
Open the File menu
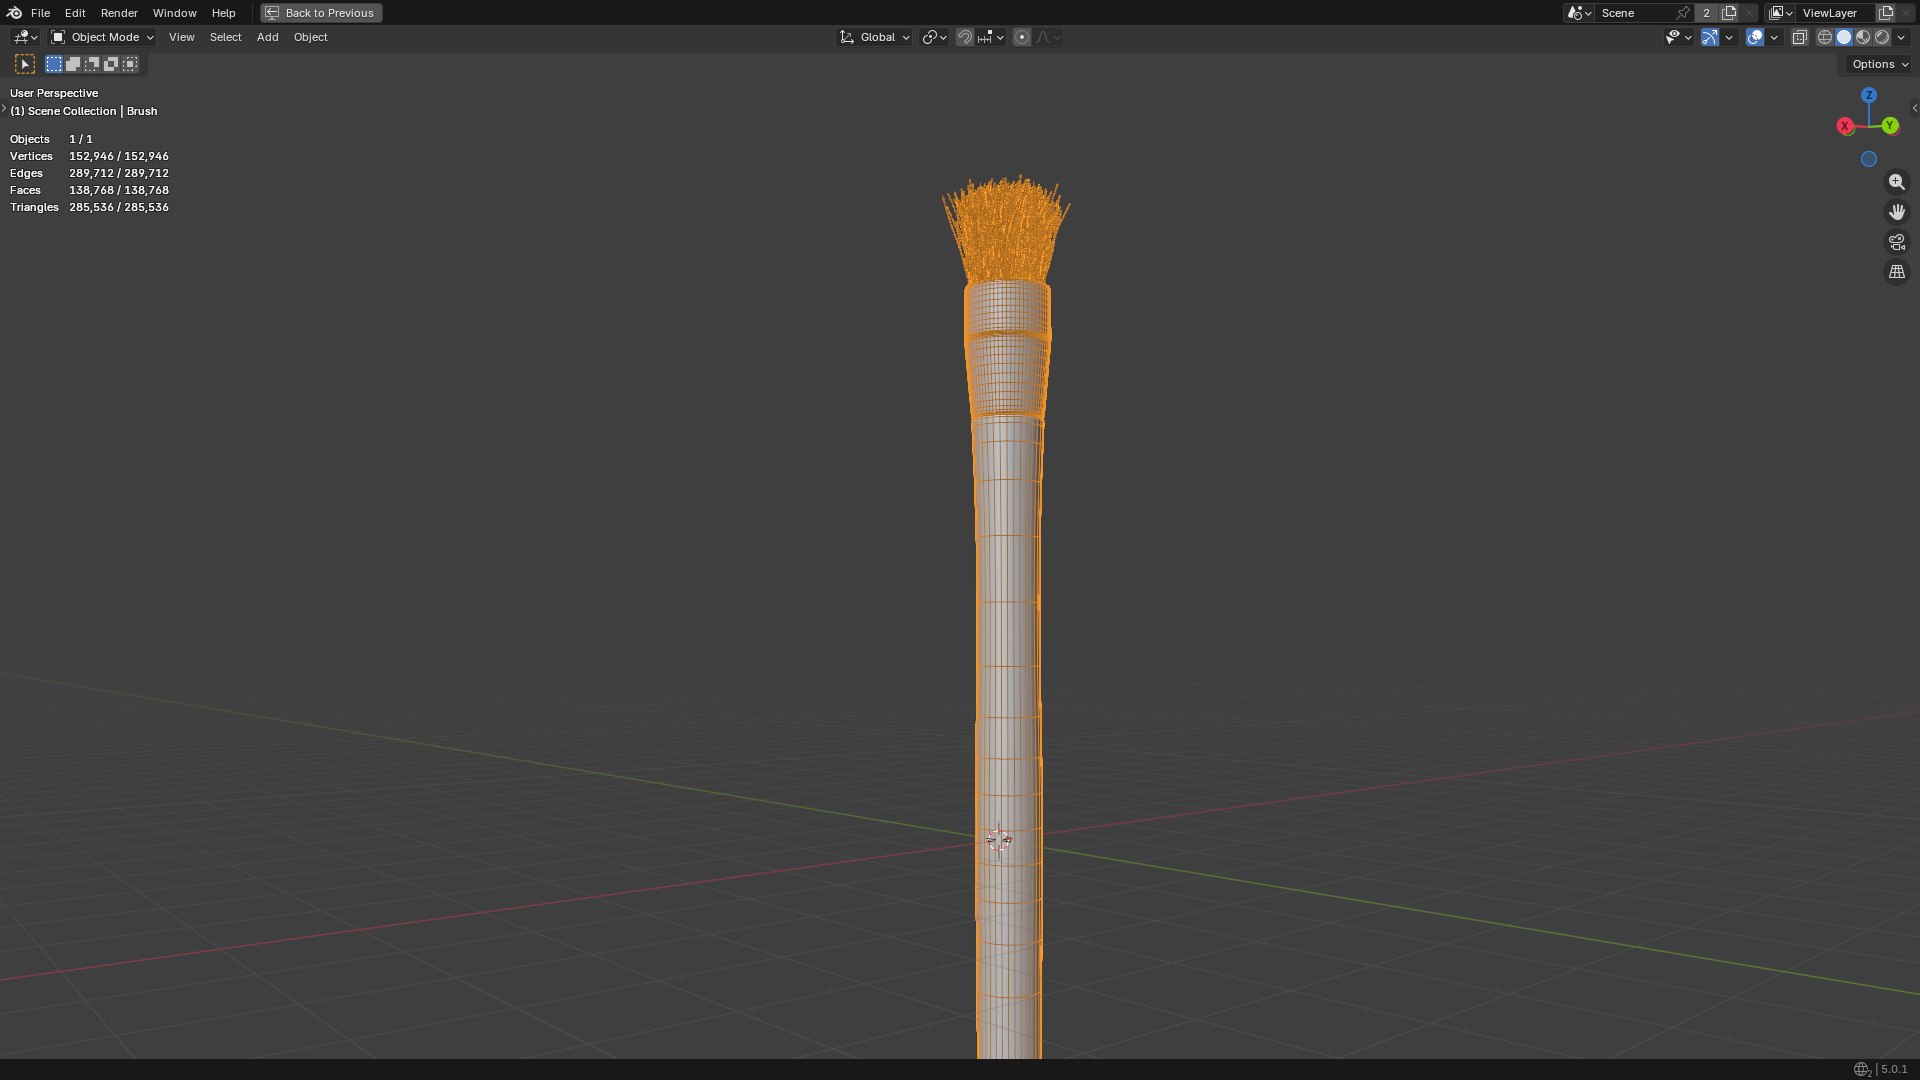click(x=40, y=13)
